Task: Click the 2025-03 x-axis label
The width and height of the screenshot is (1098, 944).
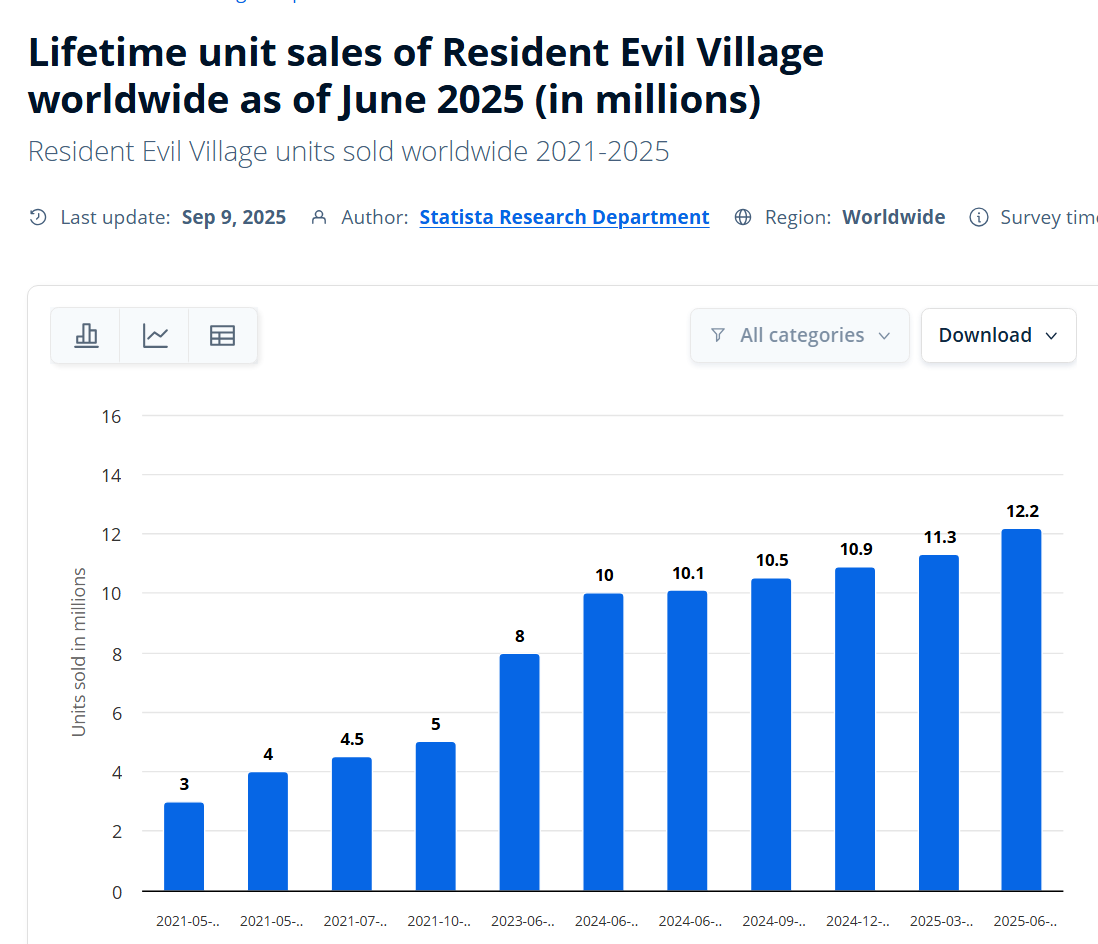Action: [x=941, y=921]
